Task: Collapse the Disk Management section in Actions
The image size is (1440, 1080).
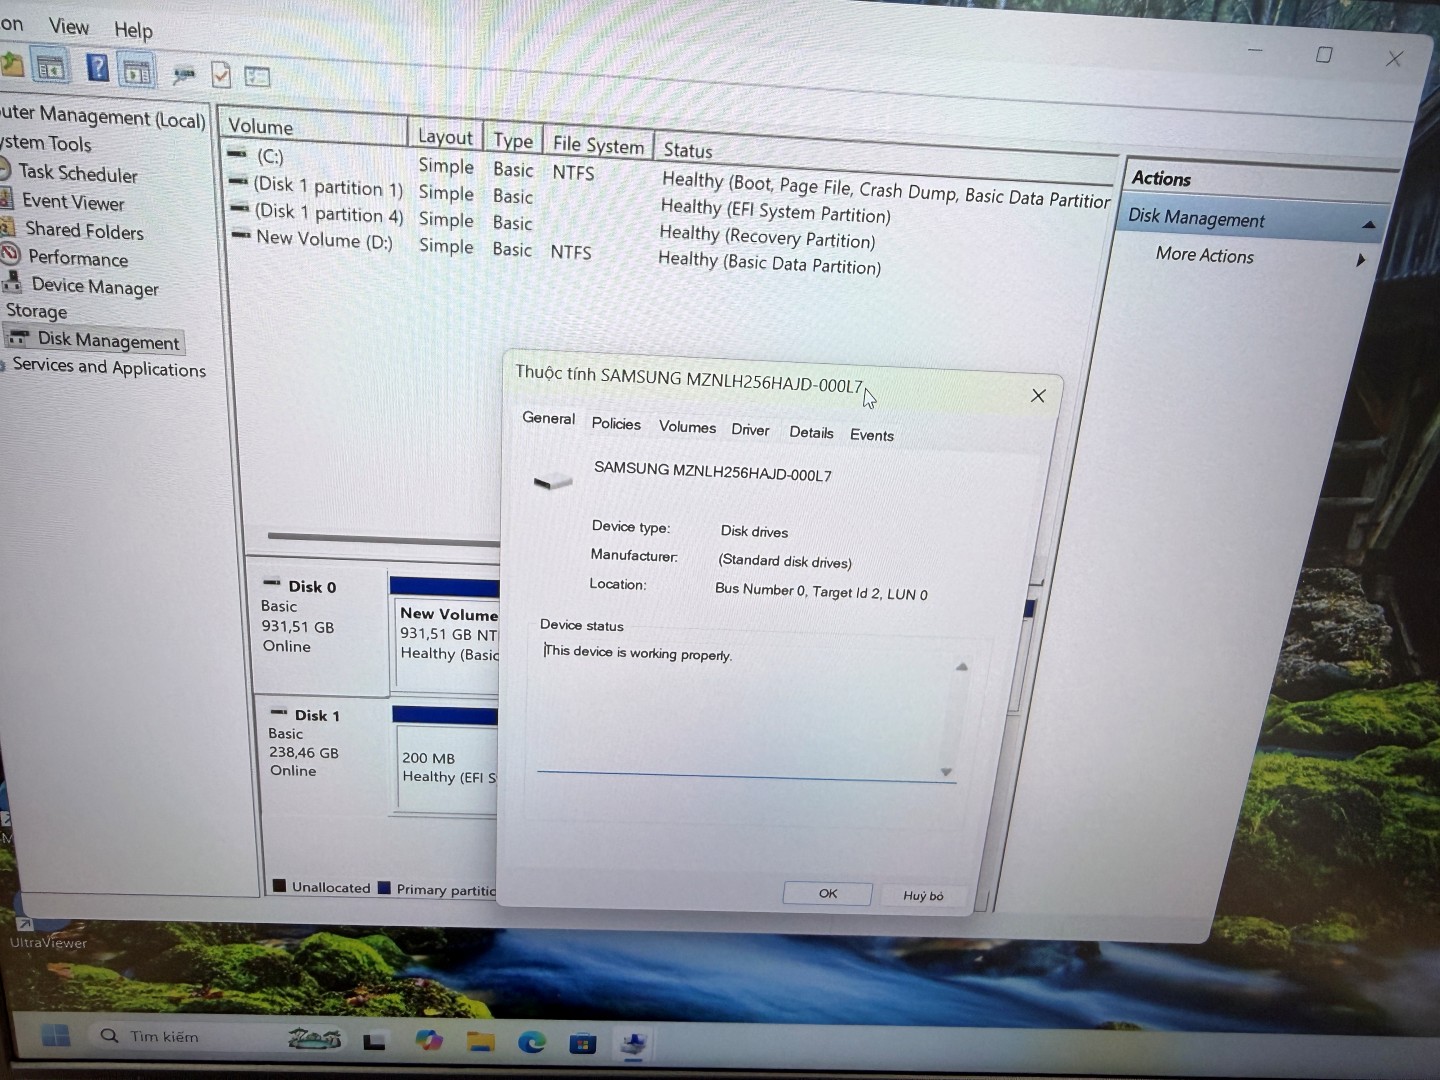Action: click(1369, 225)
